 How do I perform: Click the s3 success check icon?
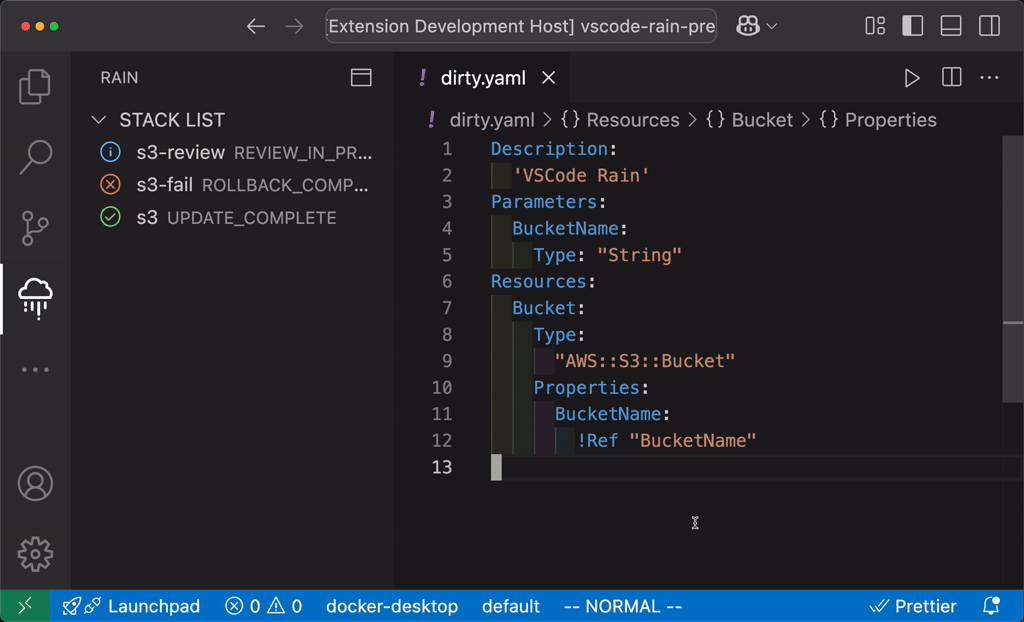tap(110, 217)
